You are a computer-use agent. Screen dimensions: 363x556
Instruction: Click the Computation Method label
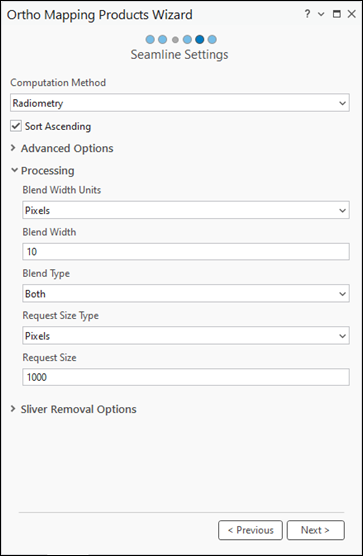[58, 83]
